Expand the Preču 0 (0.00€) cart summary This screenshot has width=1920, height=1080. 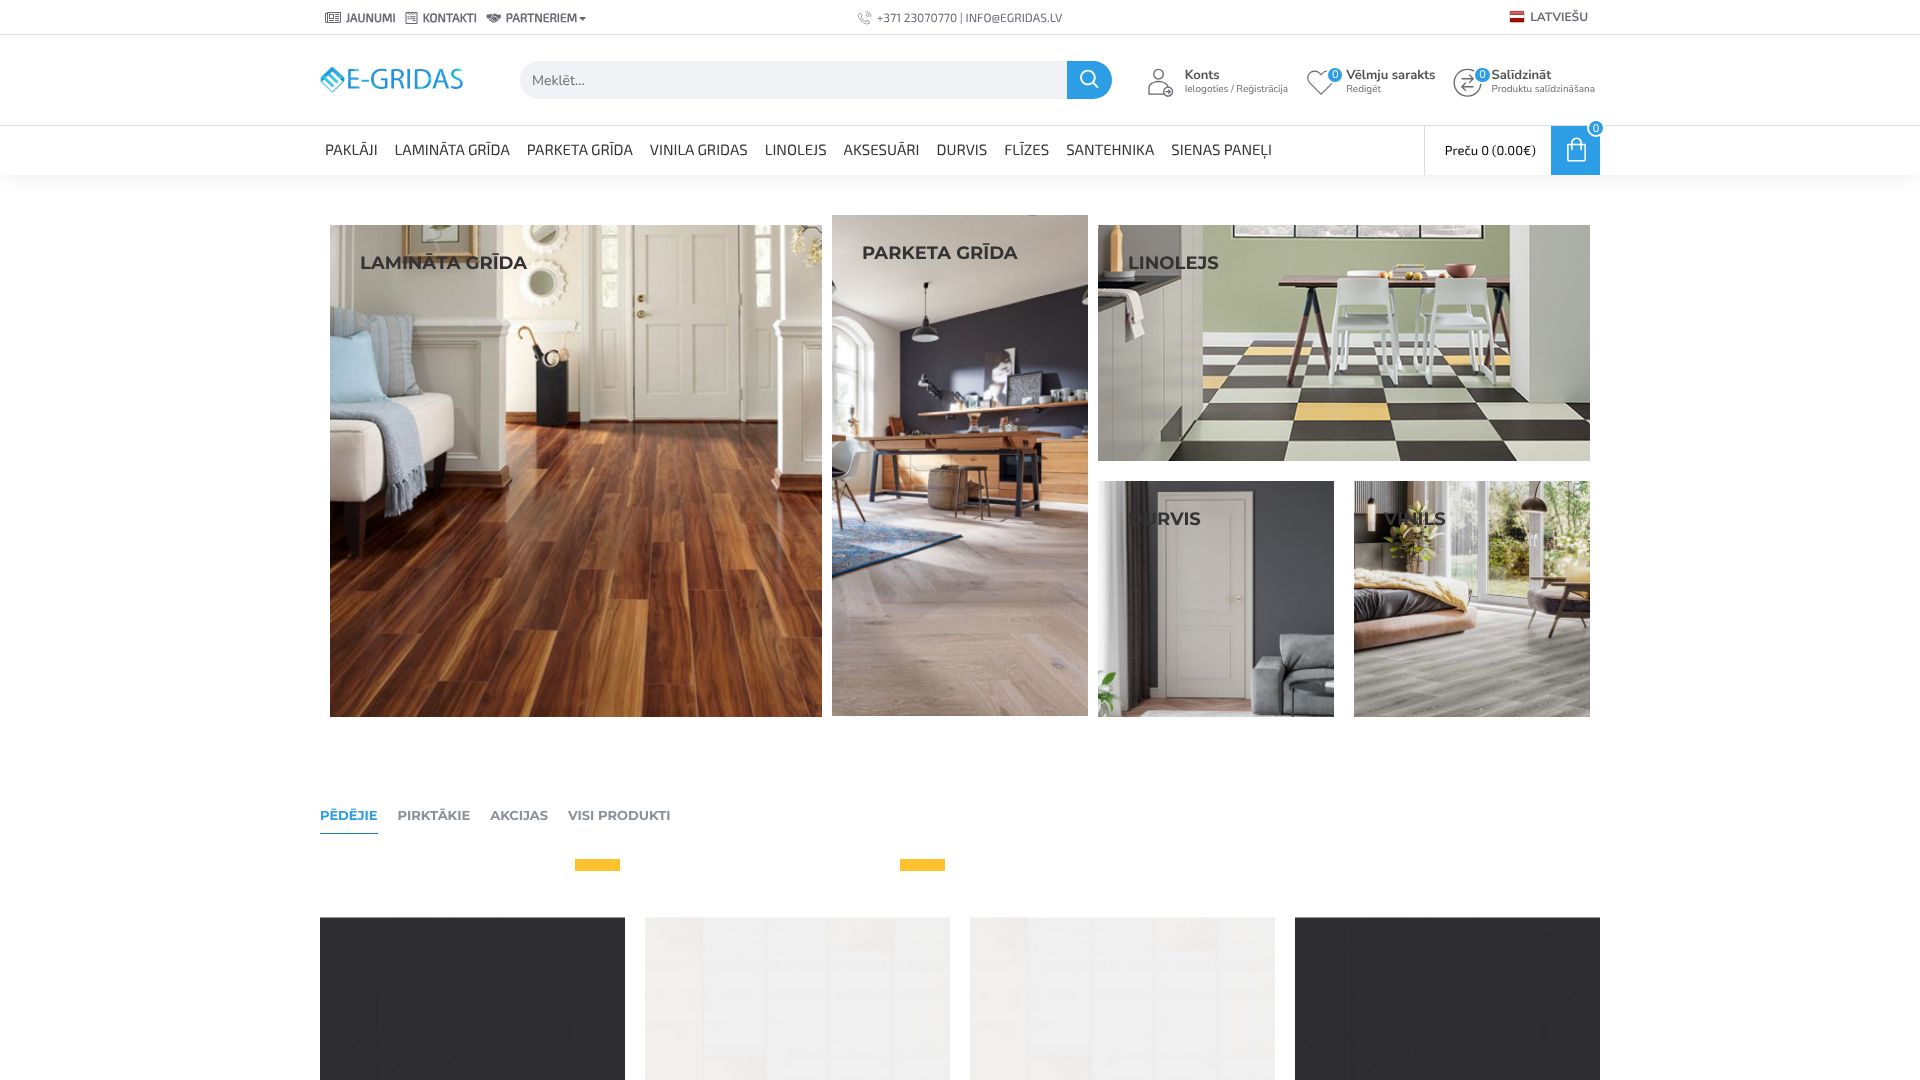1489,151
